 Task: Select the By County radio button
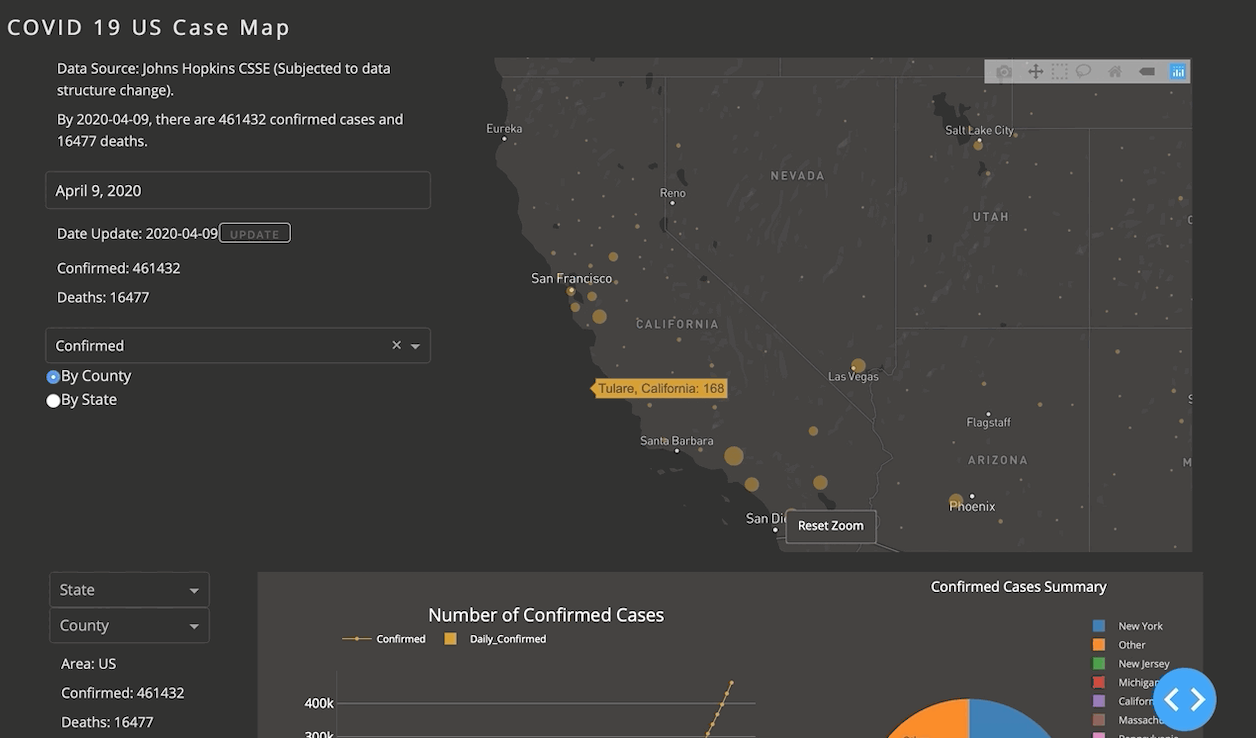click(x=54, y=377)
